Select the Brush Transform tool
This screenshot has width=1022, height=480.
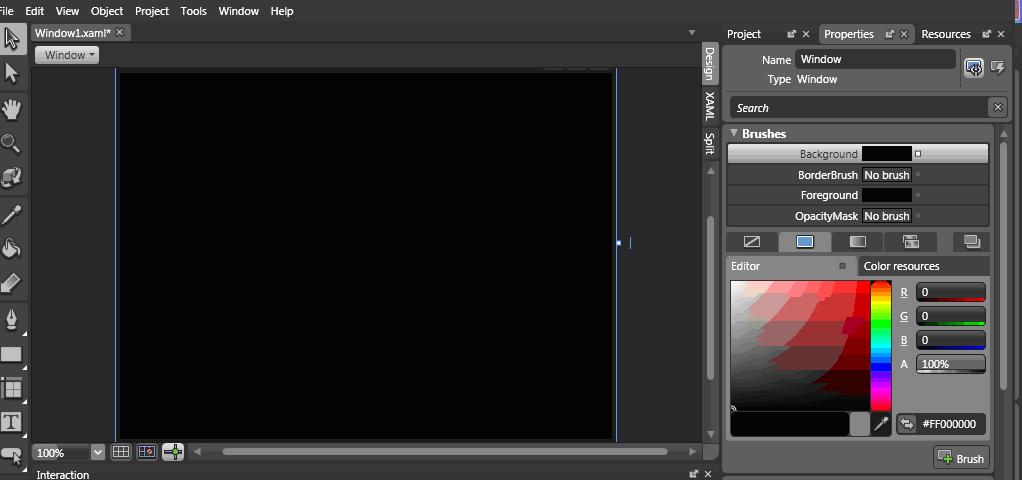12,283
